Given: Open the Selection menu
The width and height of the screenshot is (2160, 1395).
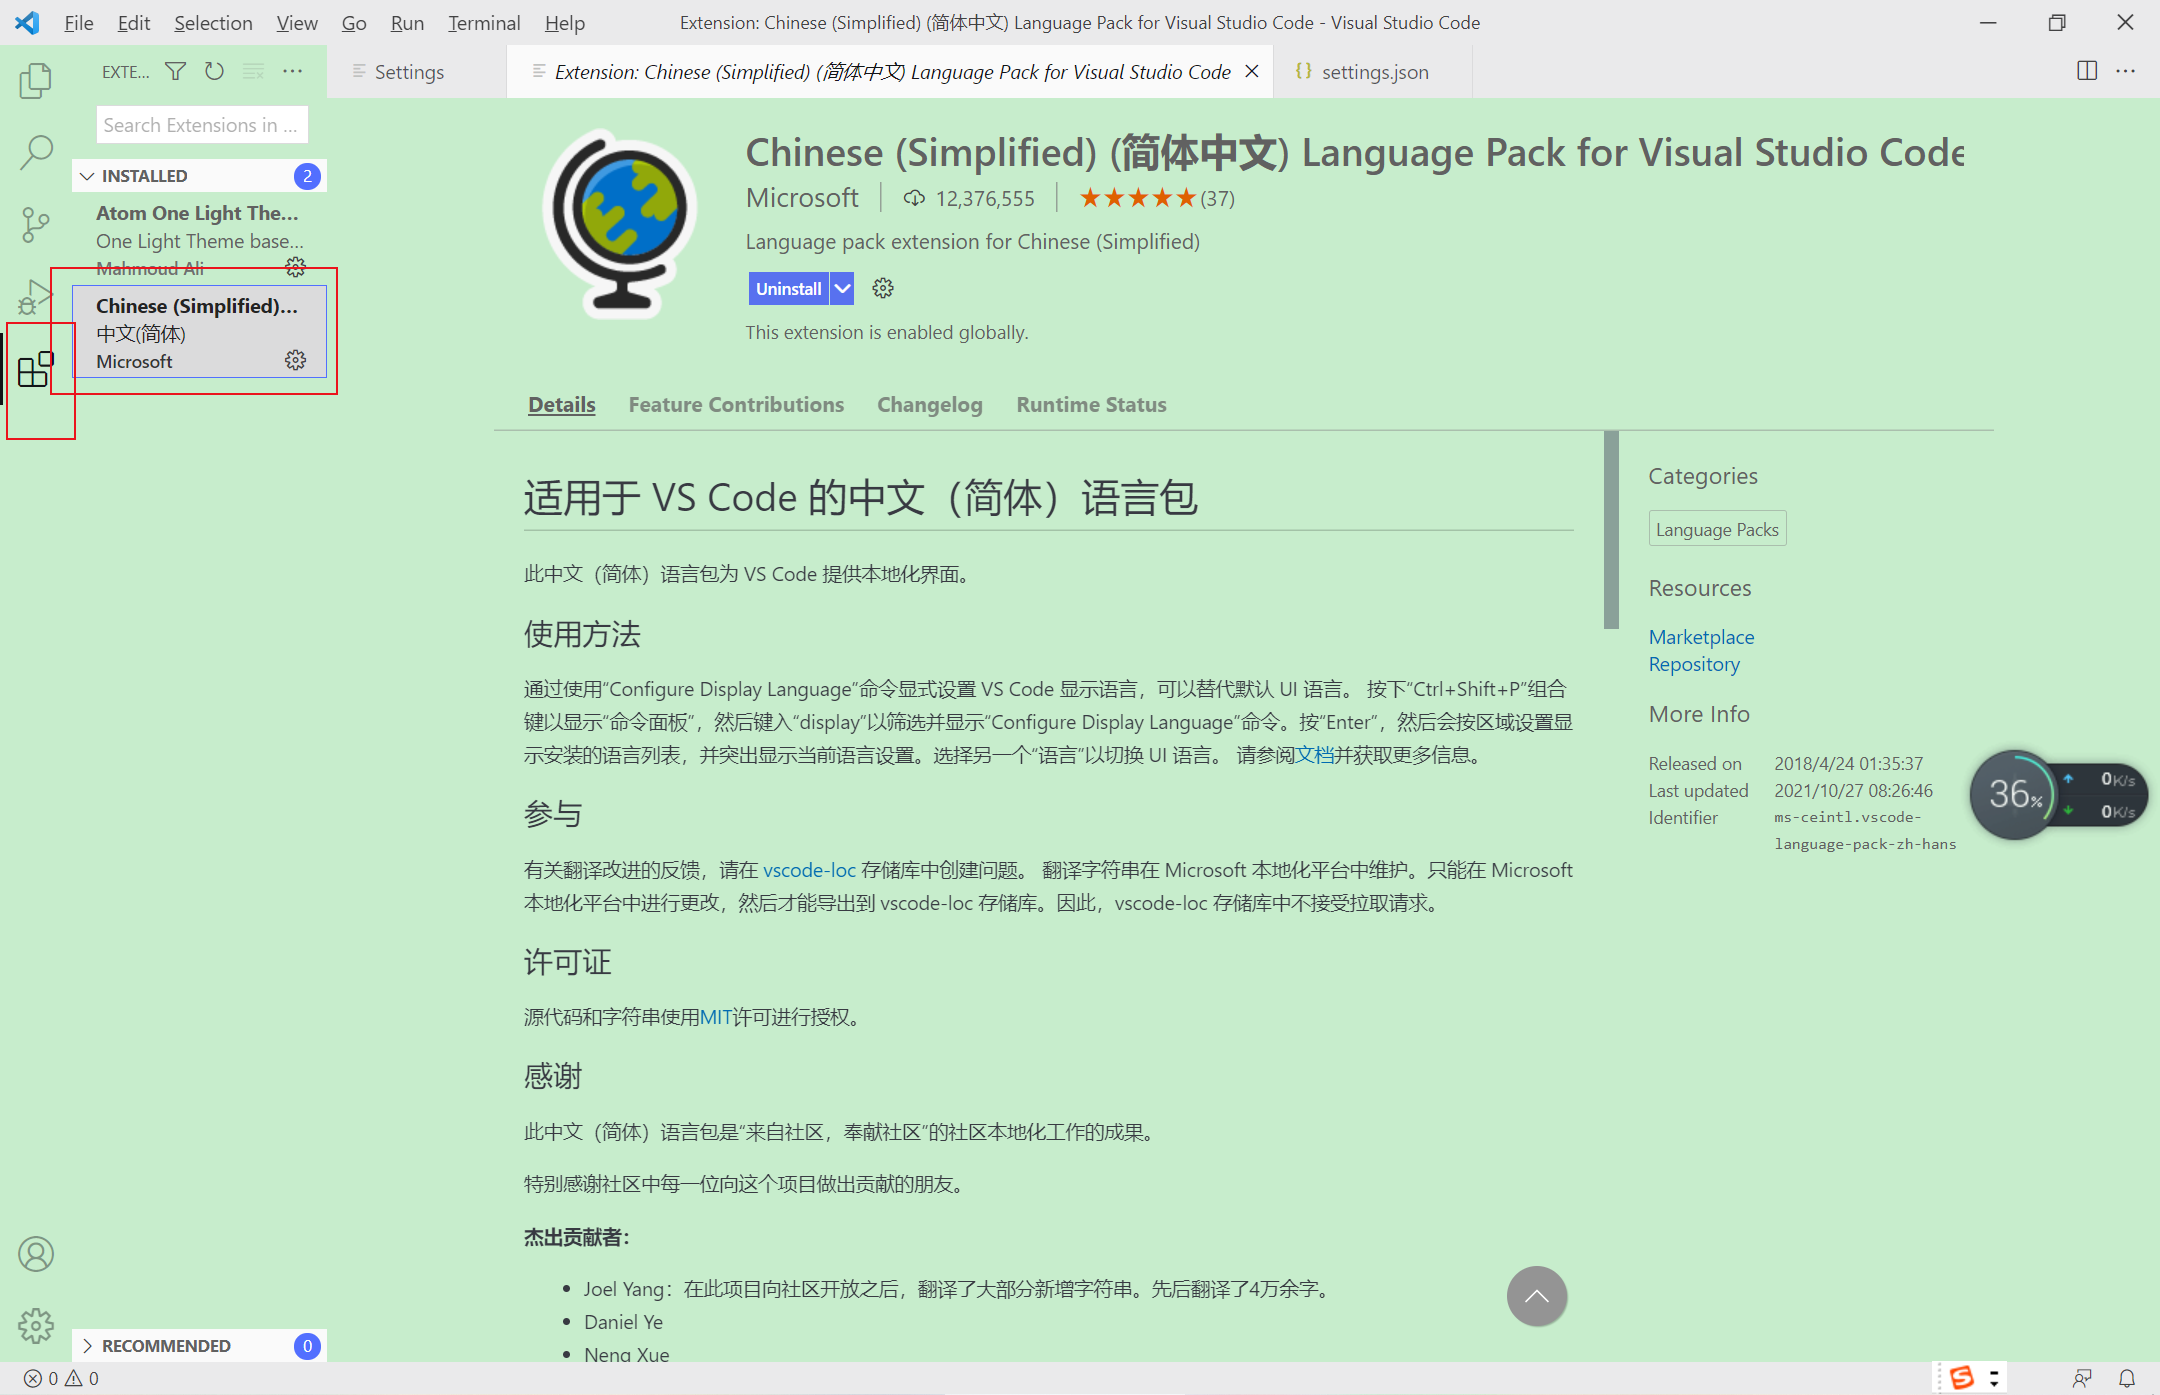Looking at the screenshot, I should point(213,22).
